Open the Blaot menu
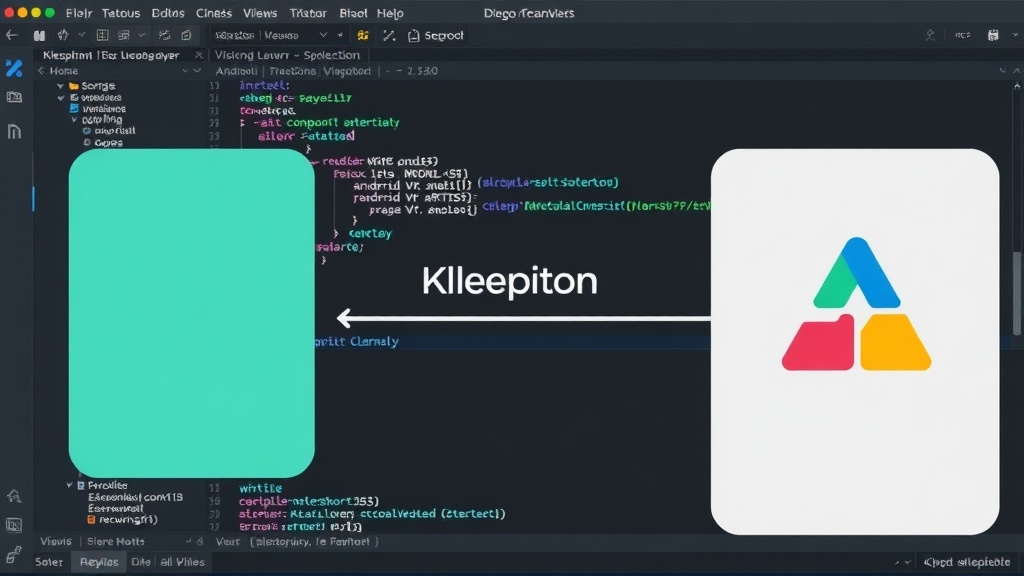 point(353,13)
